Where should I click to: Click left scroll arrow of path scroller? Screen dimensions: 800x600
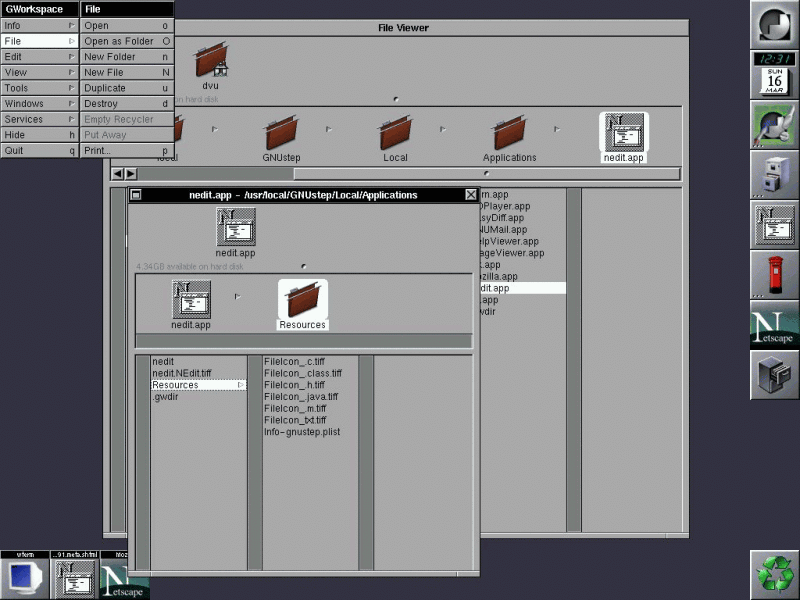(117, 174)
